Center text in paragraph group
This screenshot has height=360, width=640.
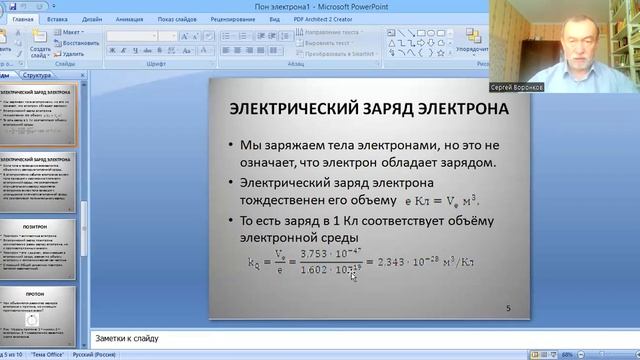pyautogui.click(x=238, y=51)
